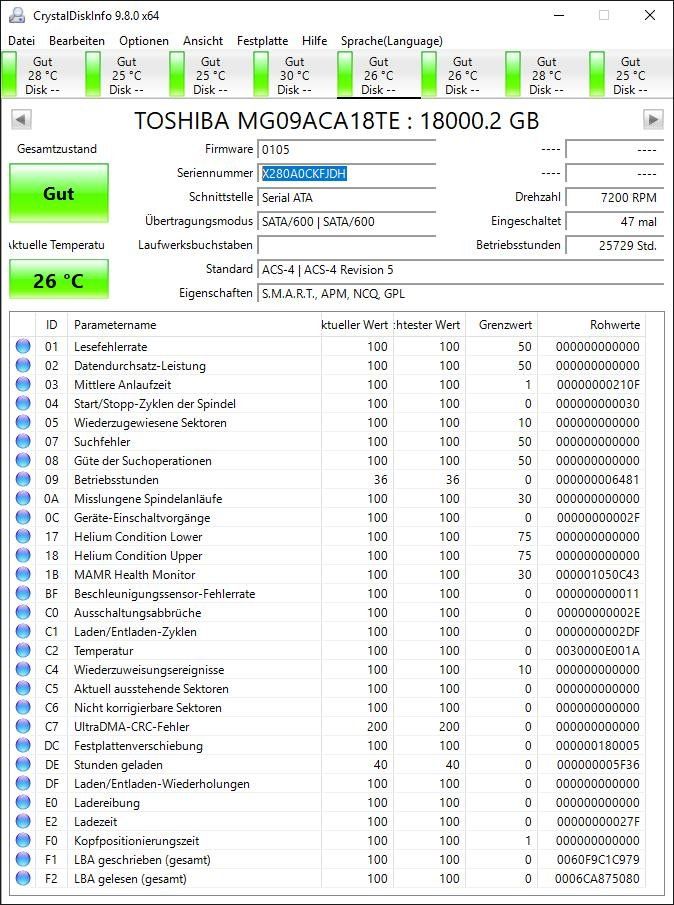Select the Beschleunigungssensor-Fehlerrate parameter name
Screen dimensions: 674x905
(x=164, y=594)
